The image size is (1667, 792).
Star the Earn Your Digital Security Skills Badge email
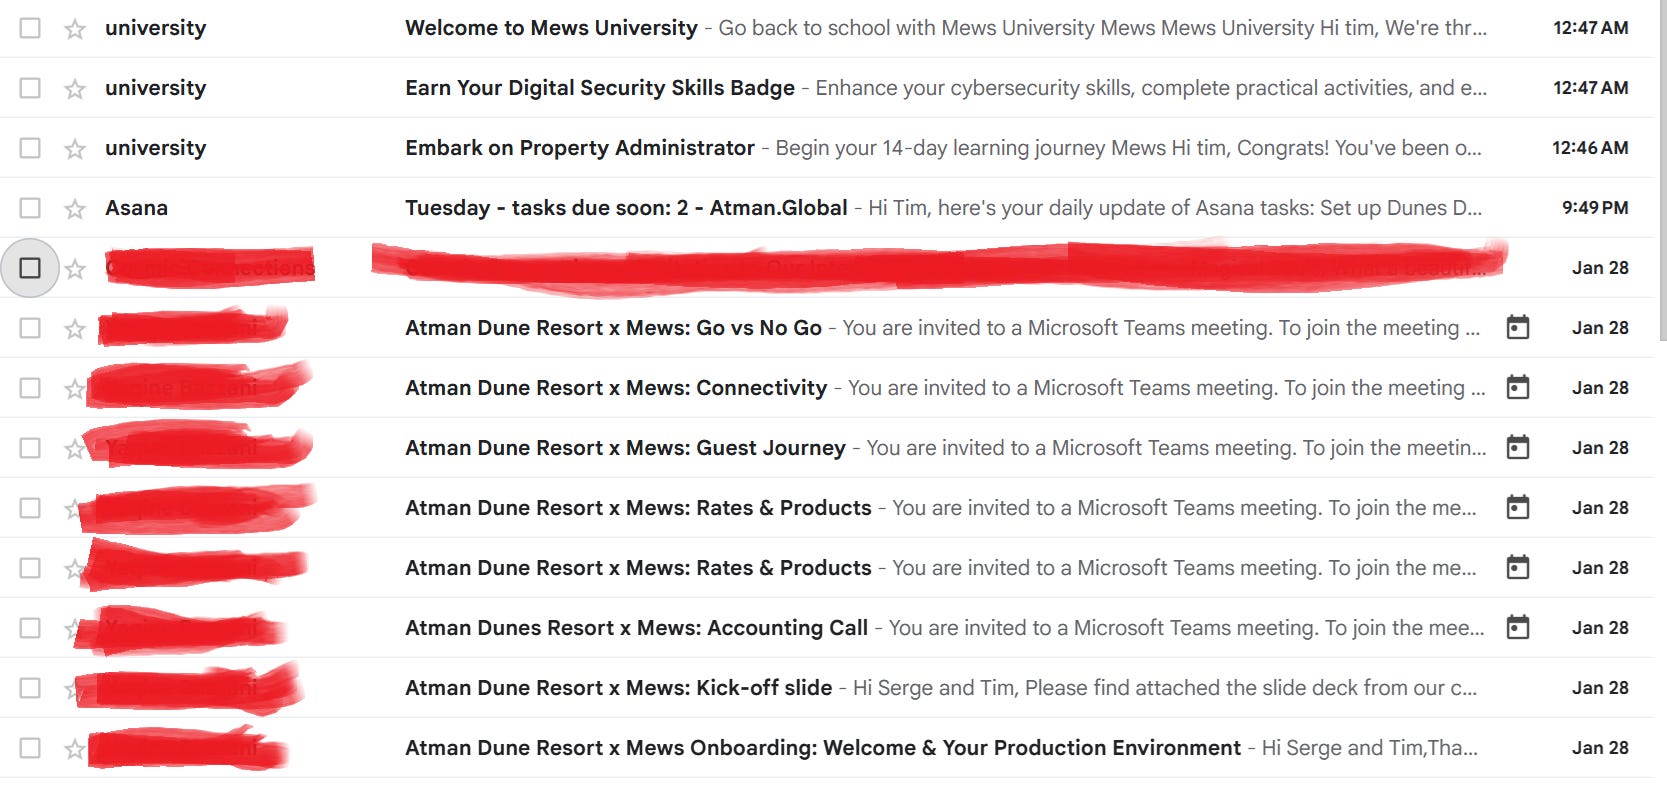75,89
